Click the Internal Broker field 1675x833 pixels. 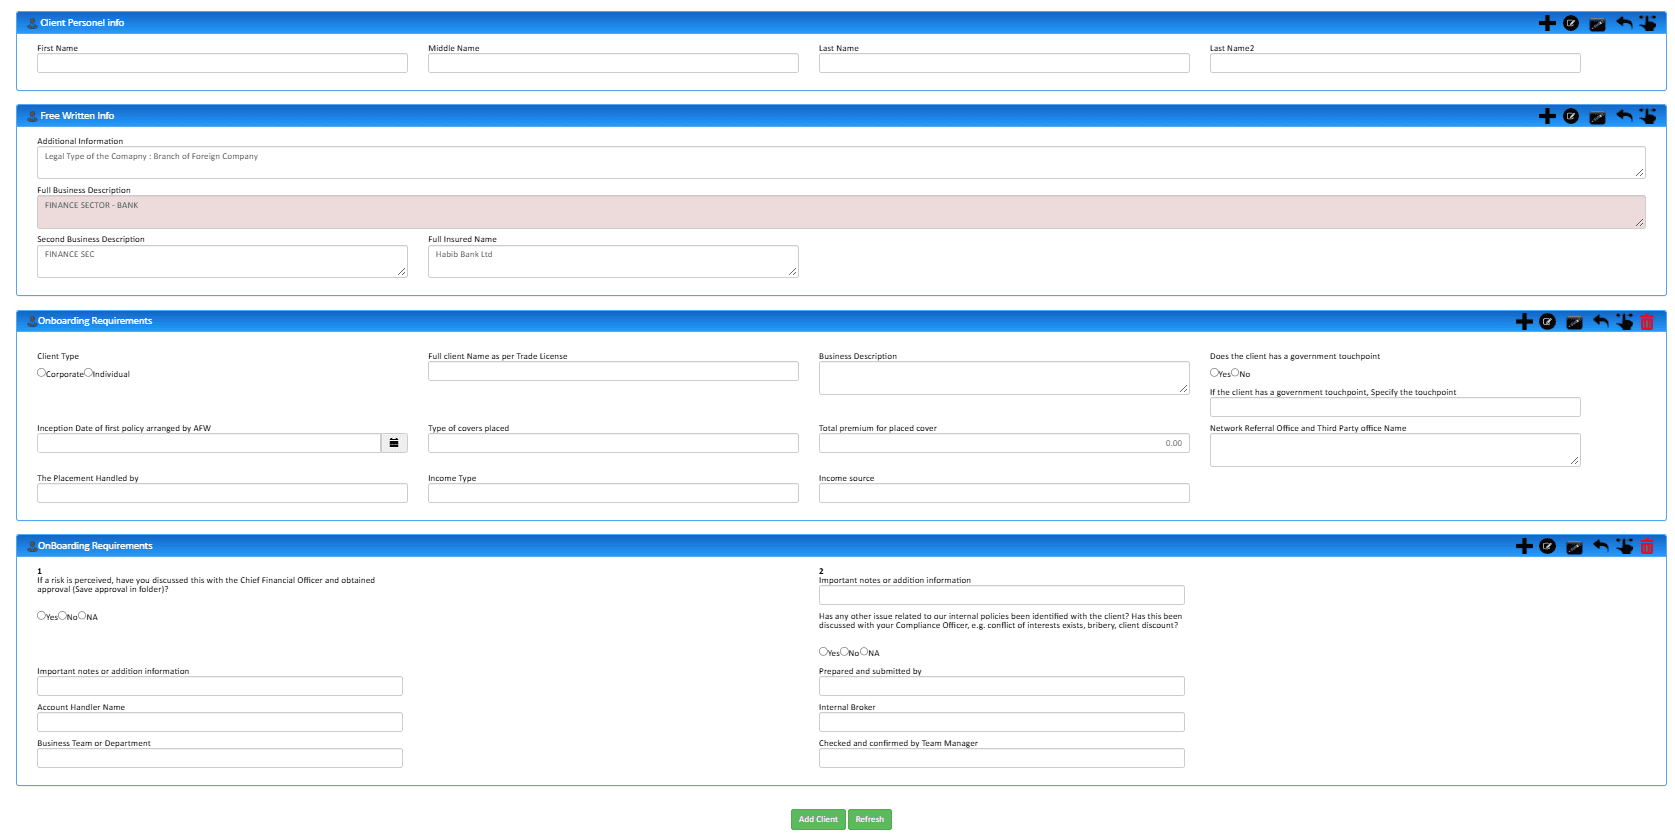coord(1002,722)
